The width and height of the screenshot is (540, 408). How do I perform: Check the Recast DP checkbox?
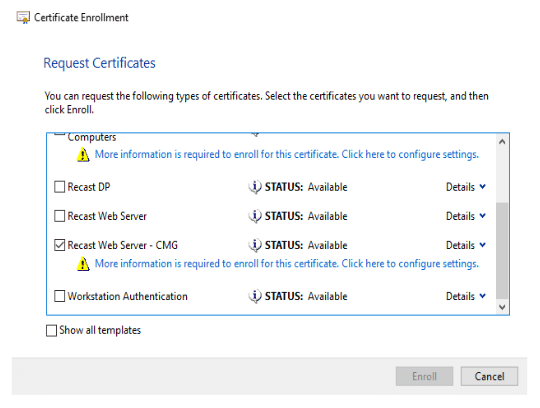60,187
